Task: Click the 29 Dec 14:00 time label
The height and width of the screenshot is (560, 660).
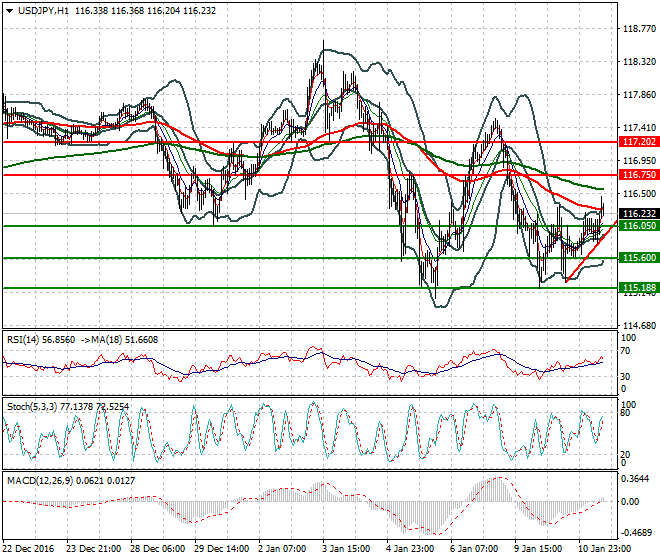Action: [221, 549]
